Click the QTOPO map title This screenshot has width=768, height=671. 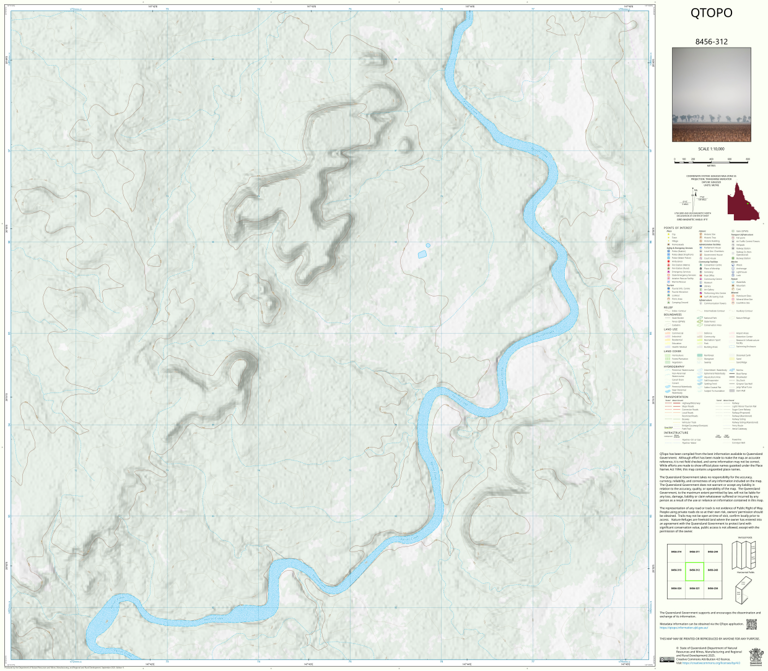tap(711, 13)
